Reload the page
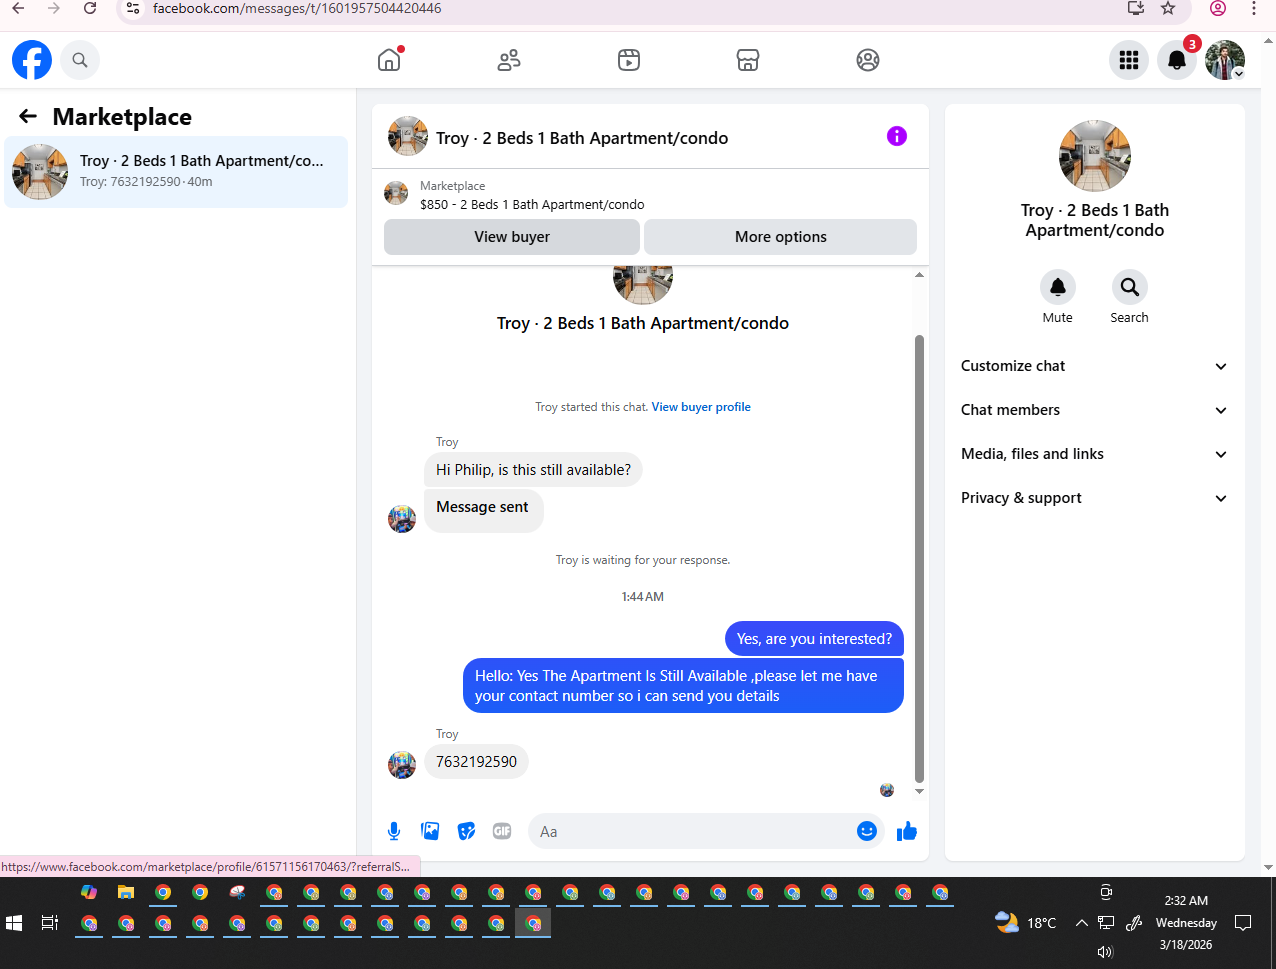This screenshot has width=1276, height=969. pyautogui.click(x=90, y=8)
